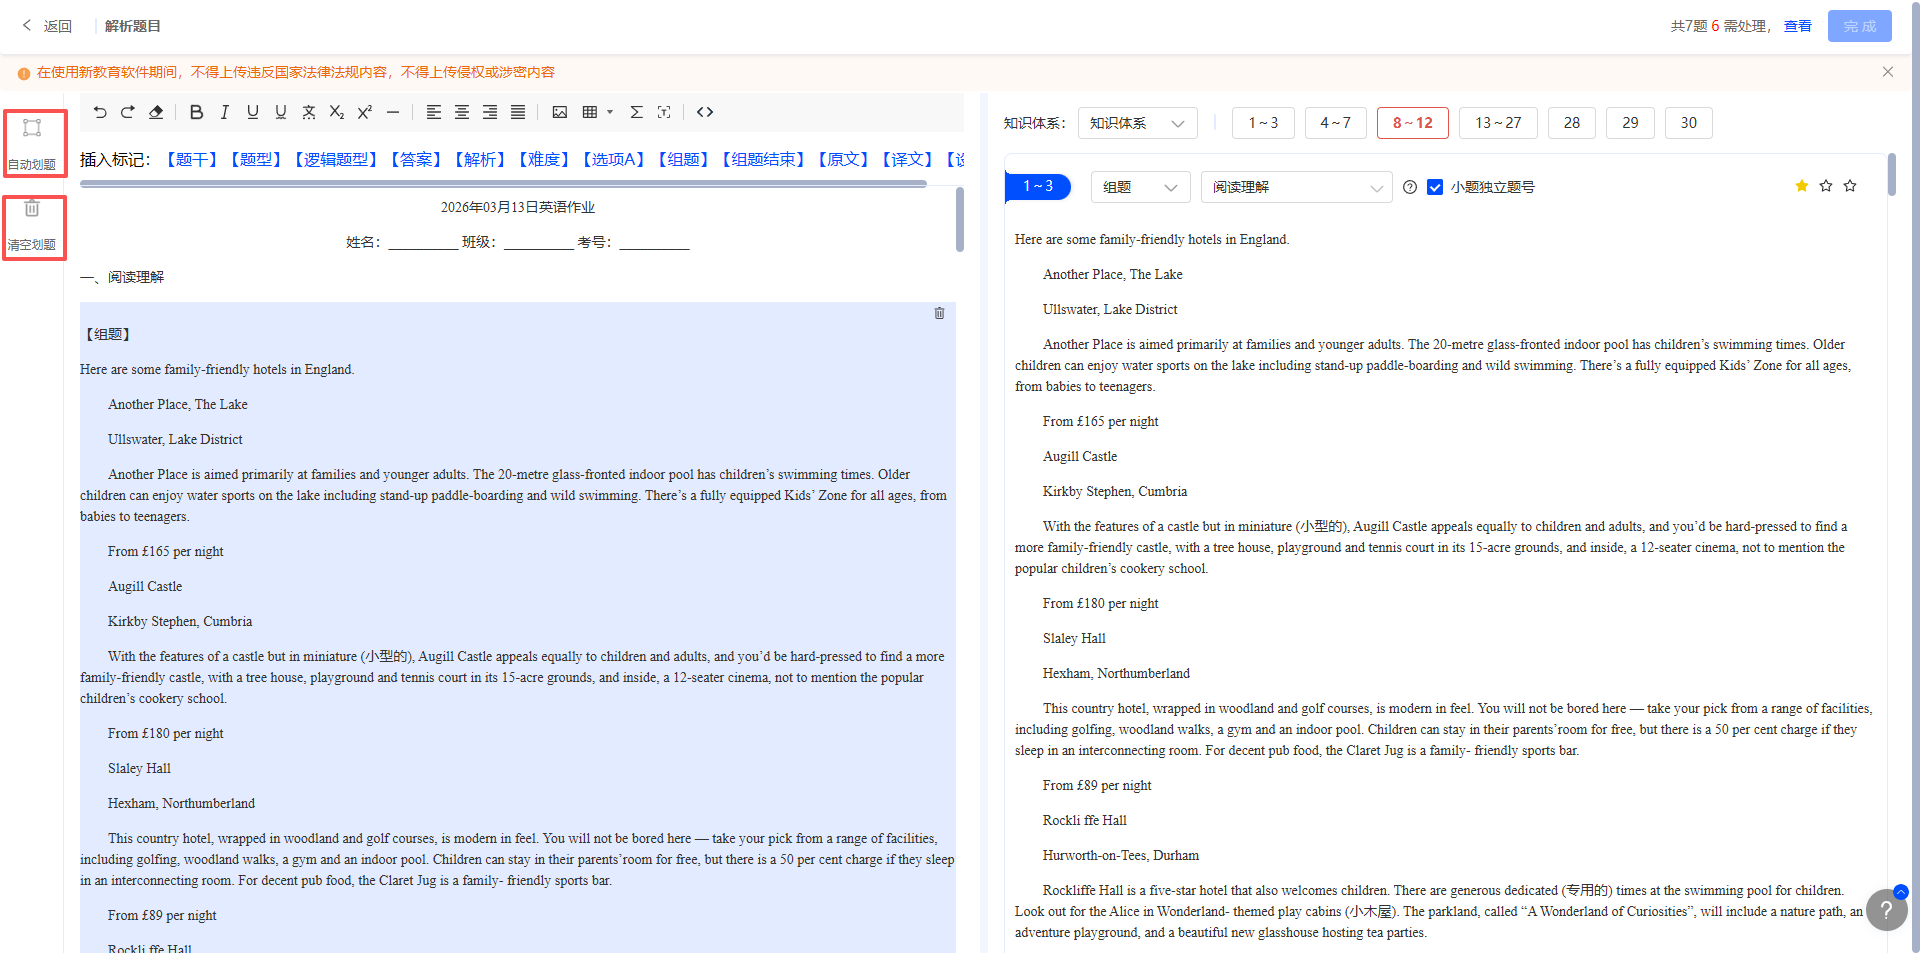Insert an image using the picture icon

(560, 113)
